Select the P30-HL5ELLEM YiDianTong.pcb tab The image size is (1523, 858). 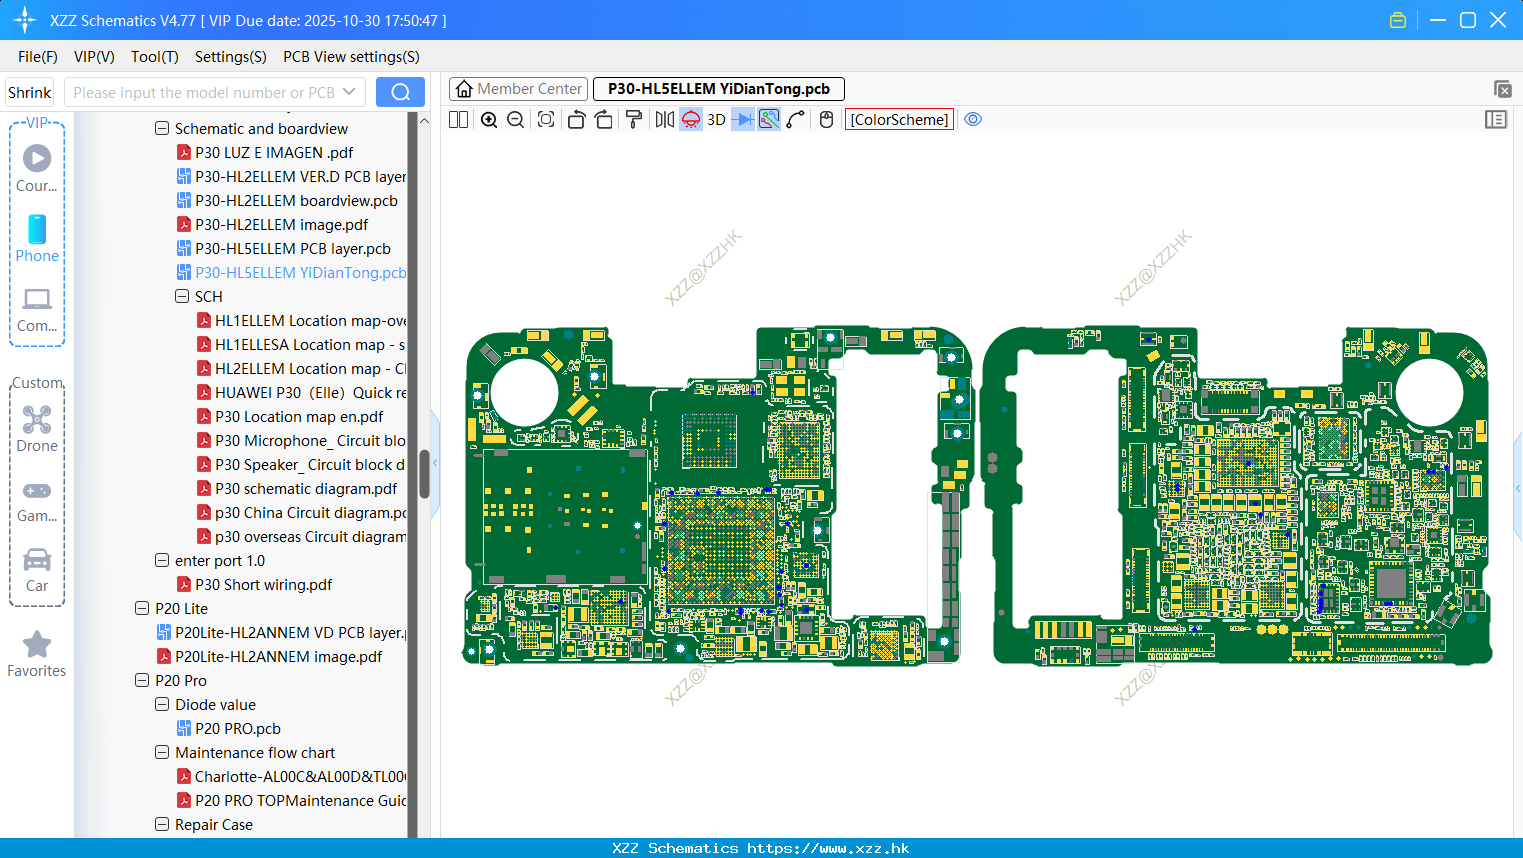click(x=719, y=89)
